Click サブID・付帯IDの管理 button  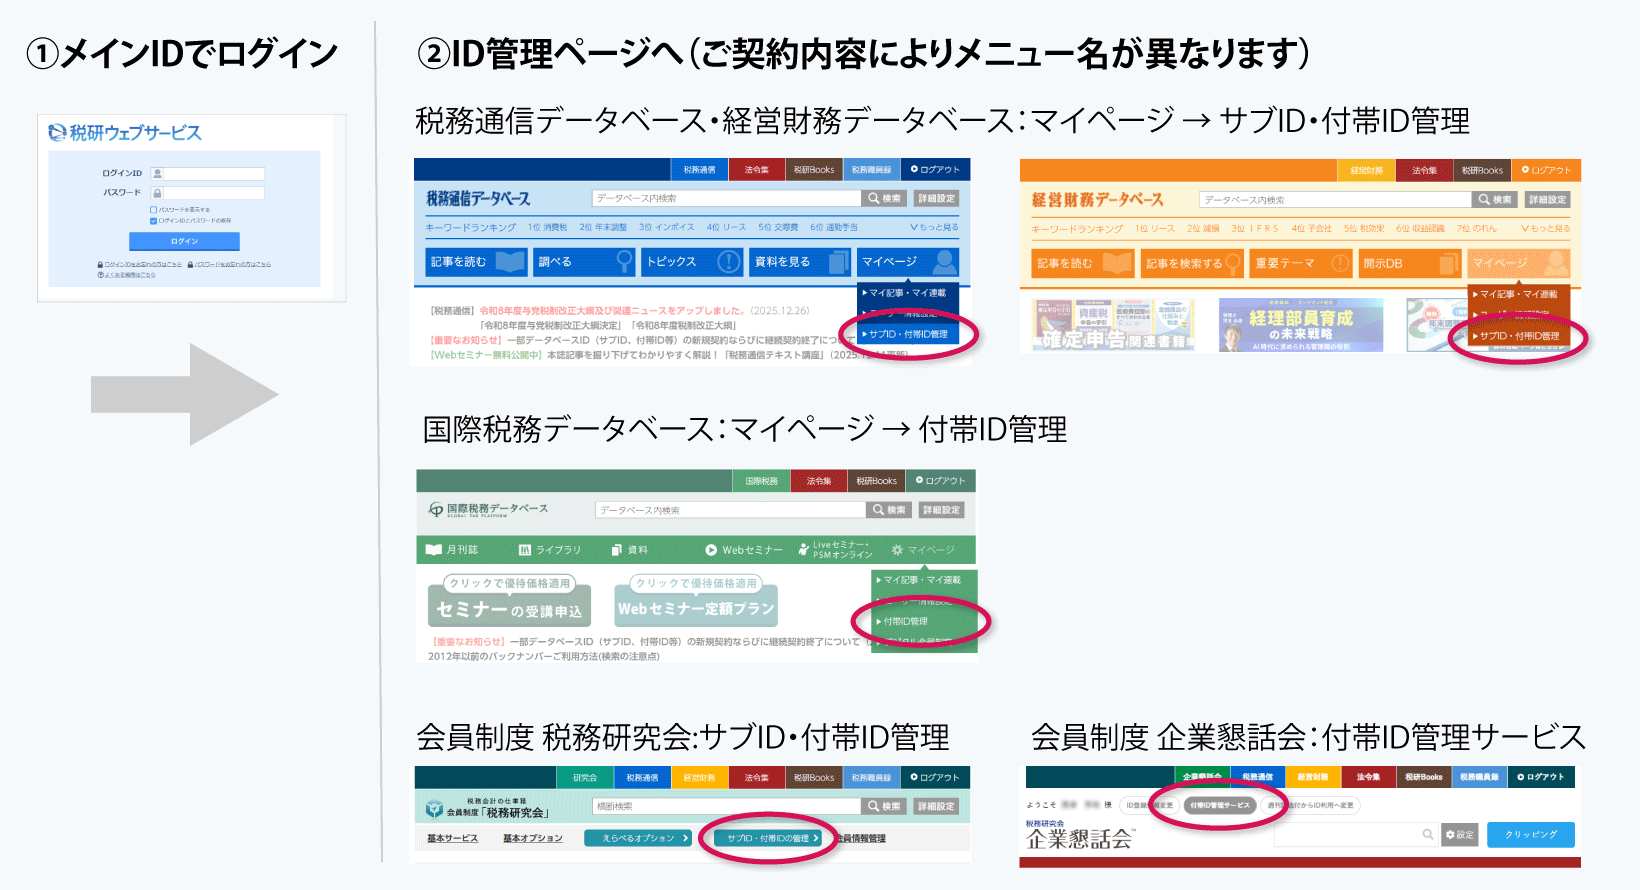(x=767, y=838)
